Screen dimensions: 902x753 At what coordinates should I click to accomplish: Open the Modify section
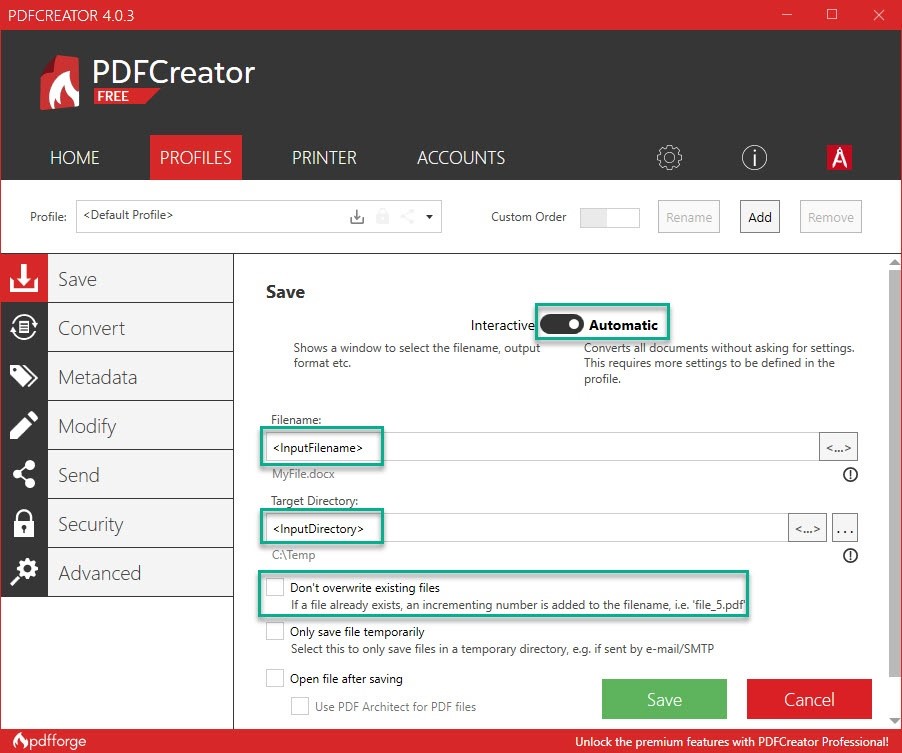click(140, 425)
